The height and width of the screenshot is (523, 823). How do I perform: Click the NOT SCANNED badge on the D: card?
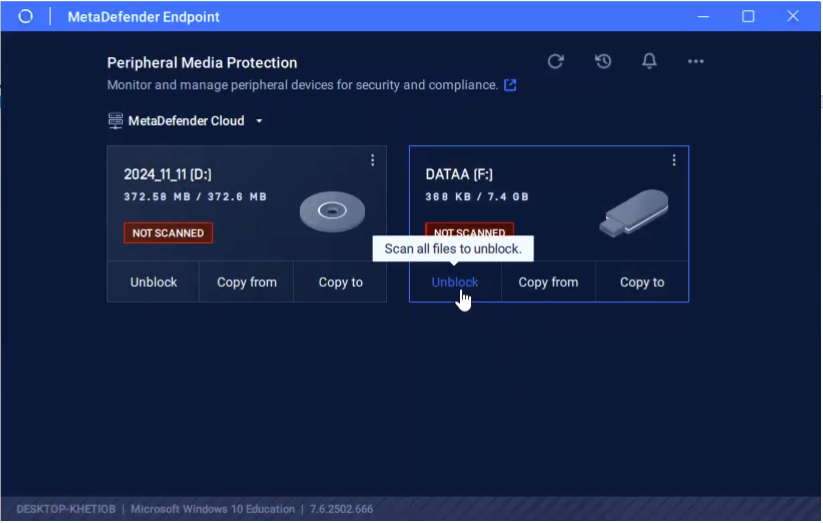(x=168, y=233)
